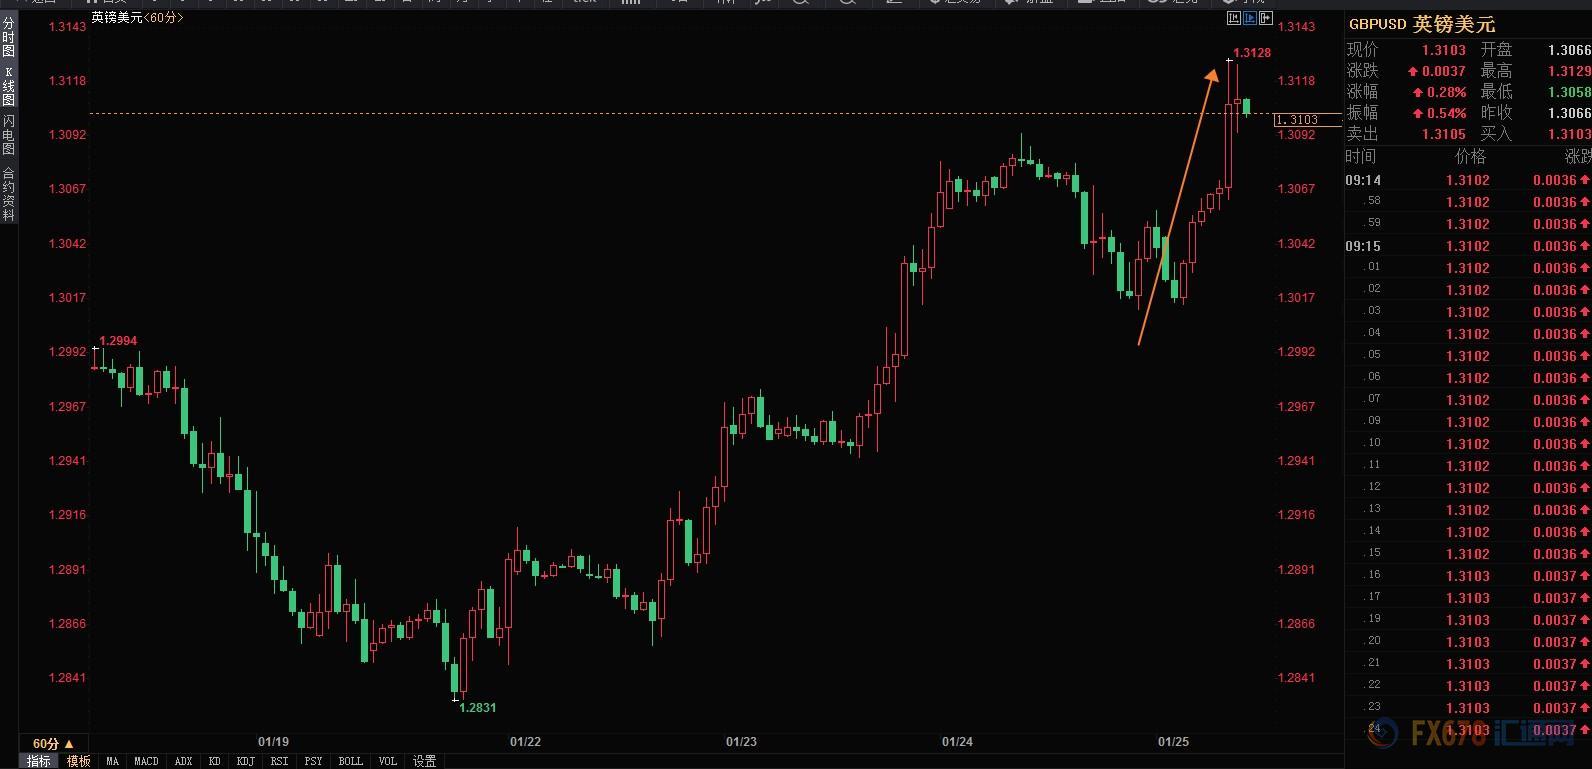Open 合约资料 in left sidebar
Screen dimensions: 1592x769
pyautogui.click(x=9, y=194)
